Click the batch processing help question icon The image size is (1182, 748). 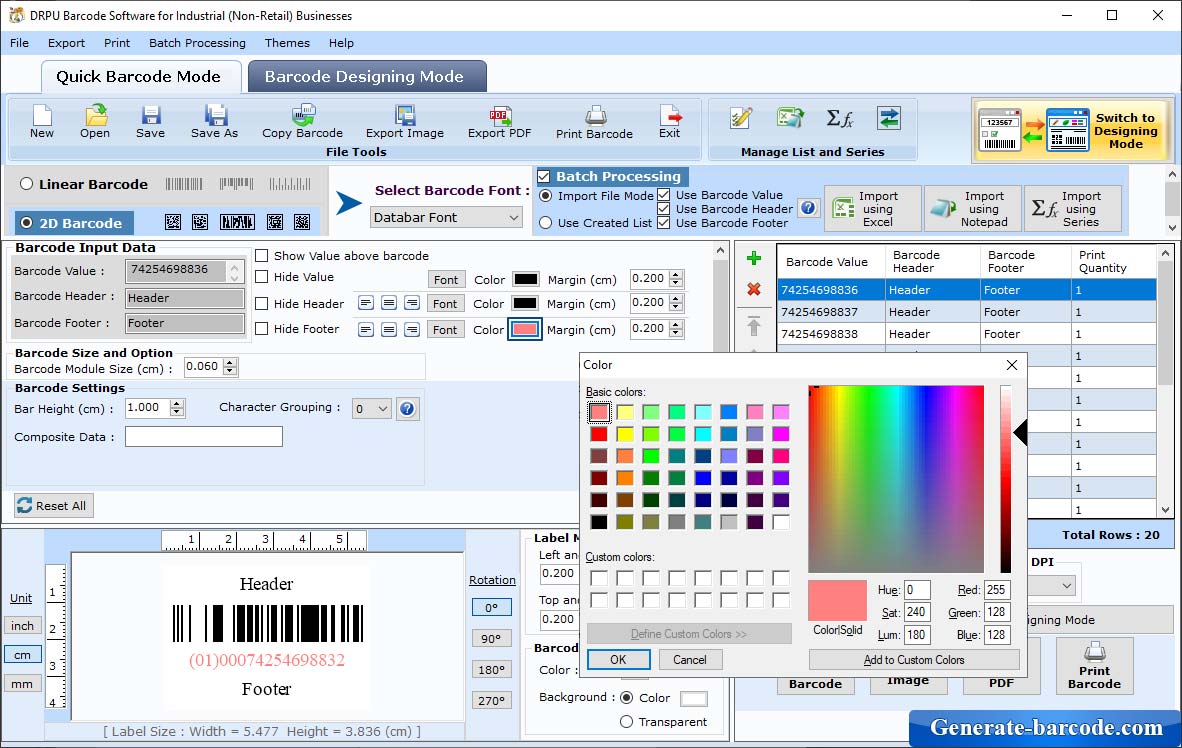(808, 208)
